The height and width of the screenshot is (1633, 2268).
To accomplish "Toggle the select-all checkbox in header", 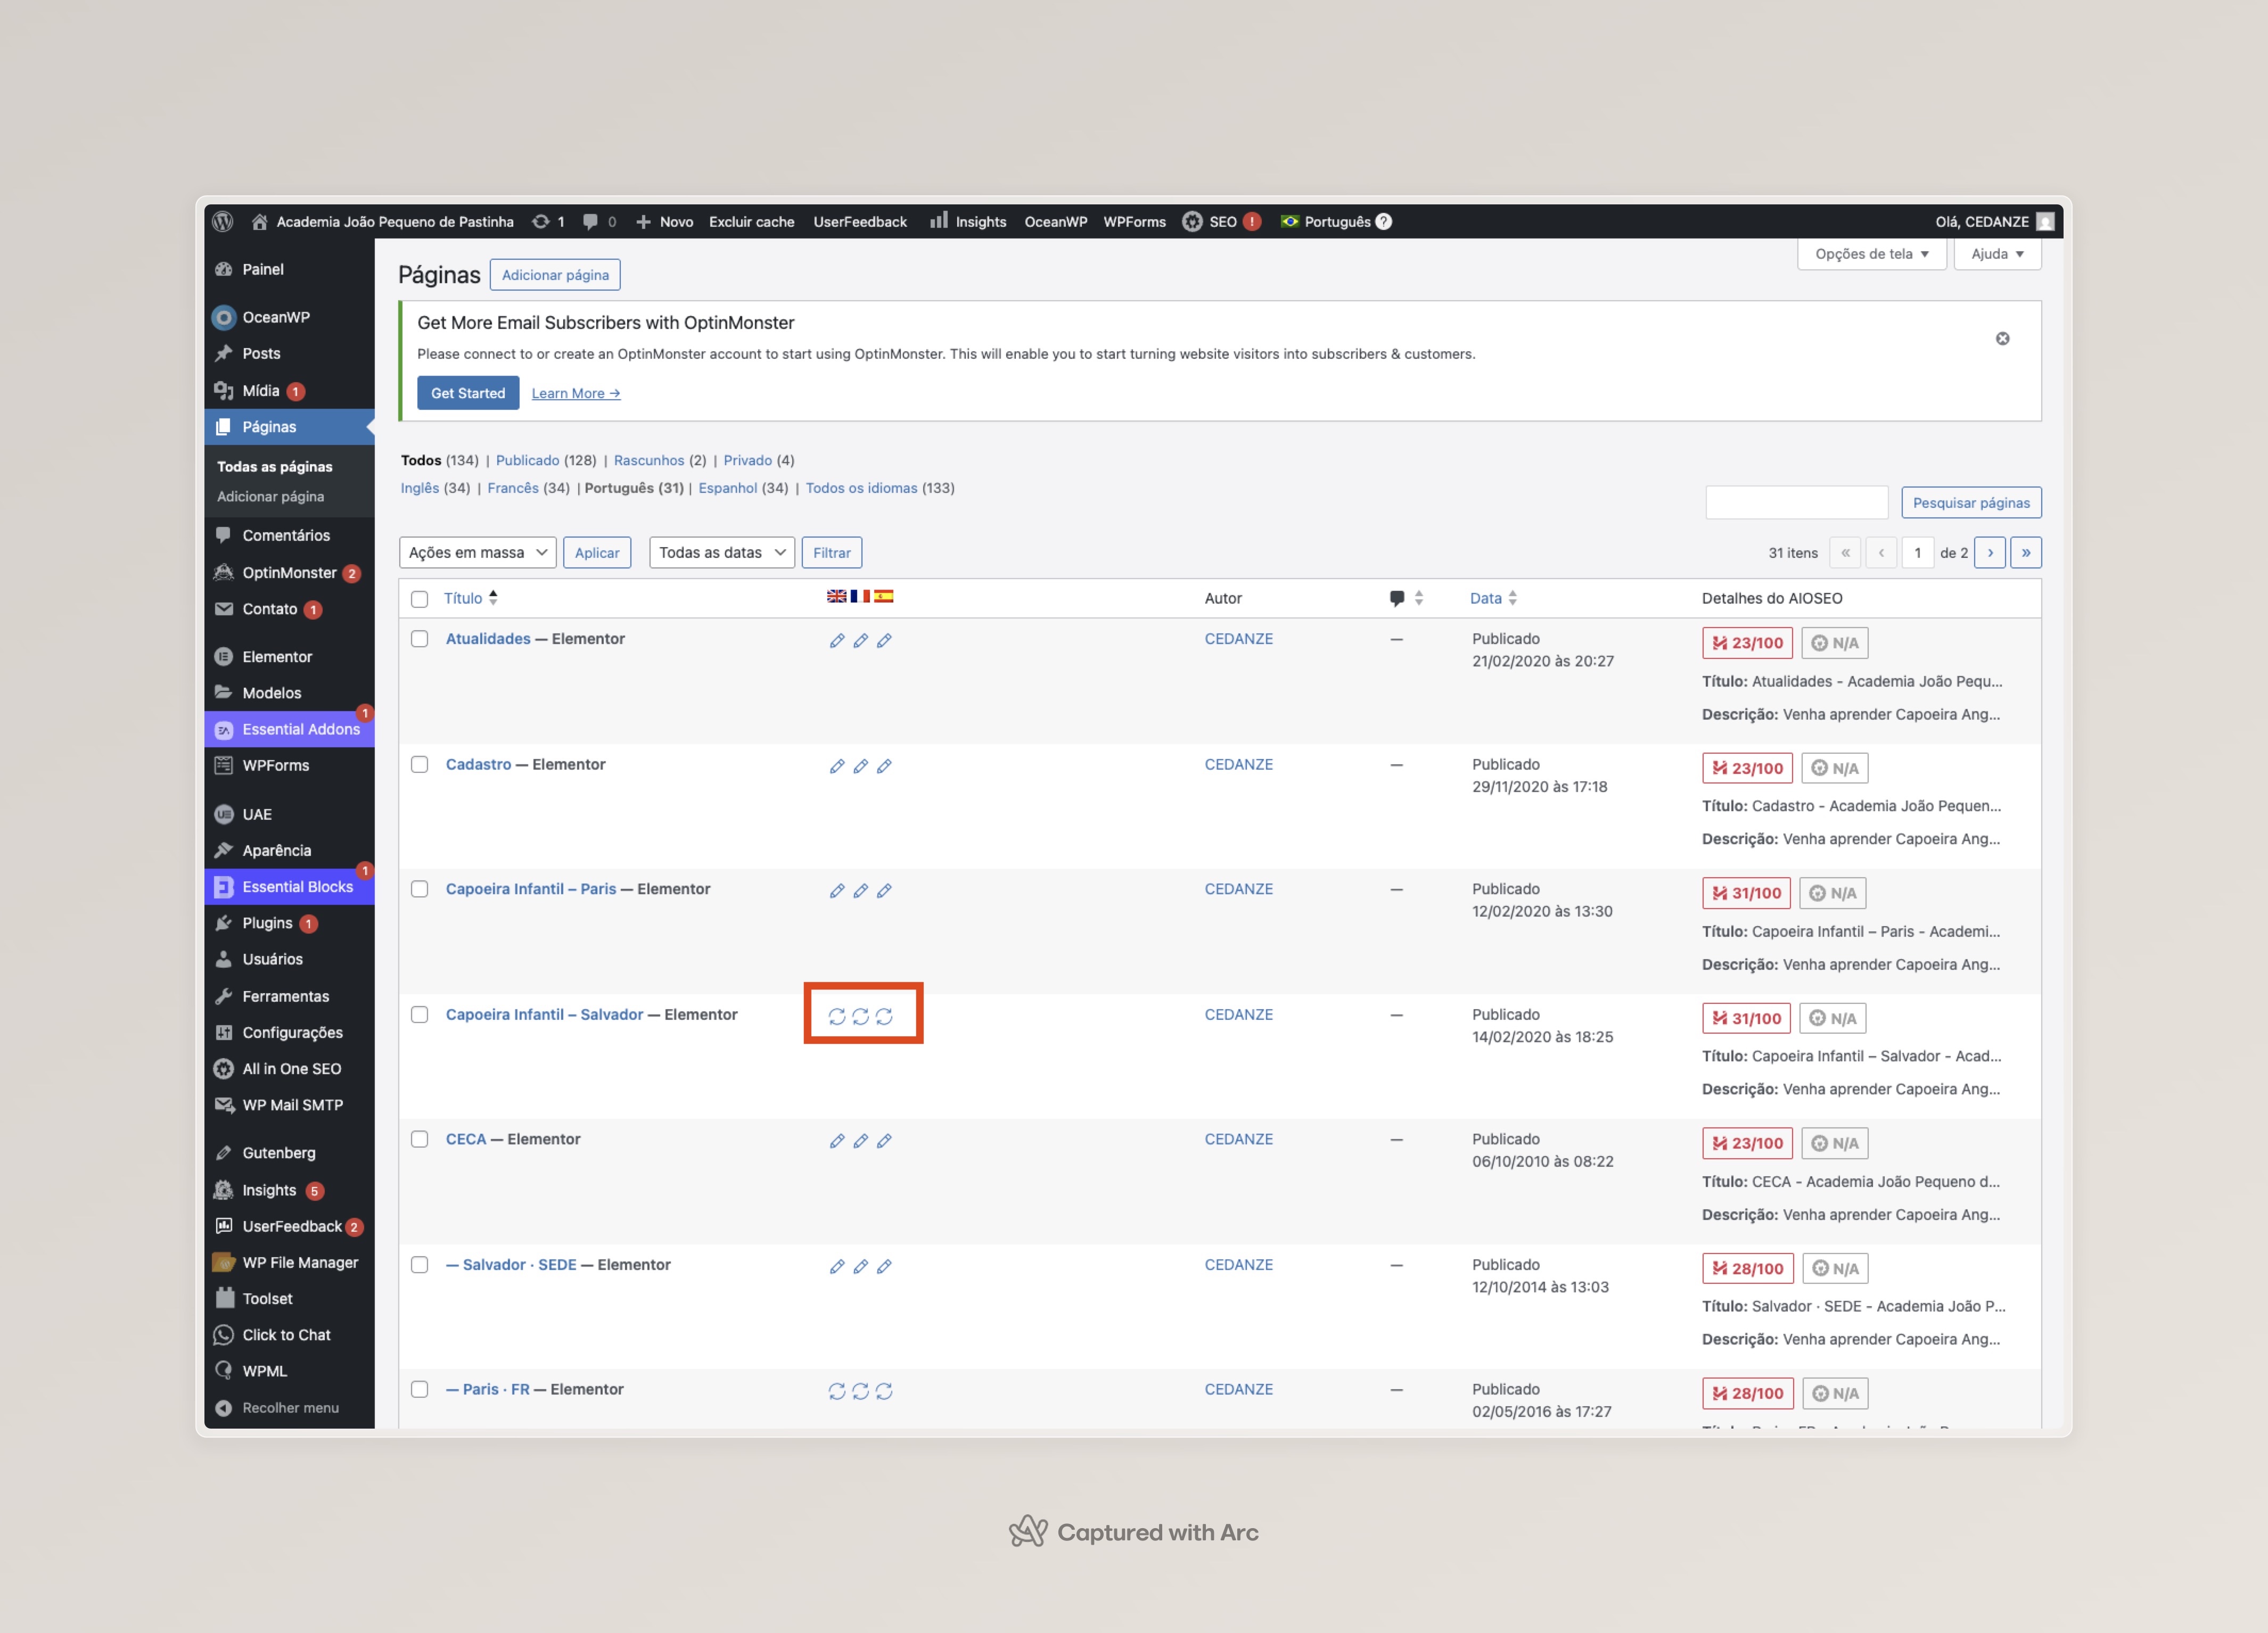I will 420,599.
